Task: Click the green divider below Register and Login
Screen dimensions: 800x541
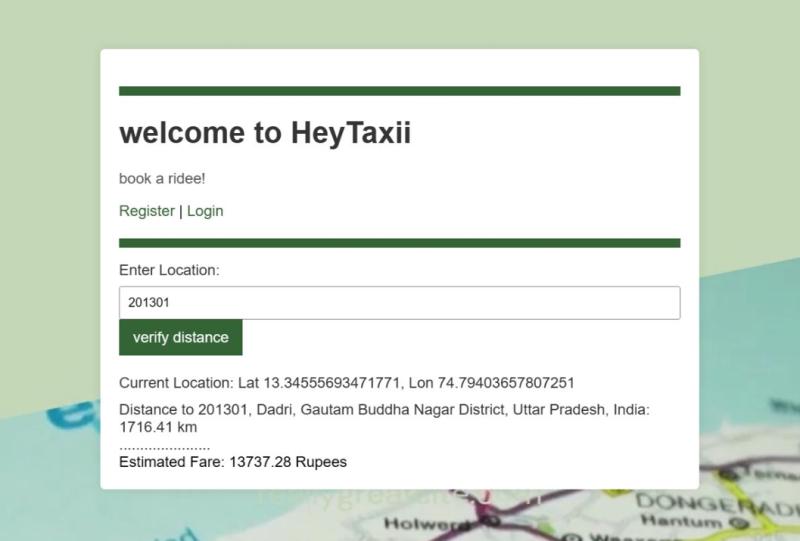Action: (399, 243)
